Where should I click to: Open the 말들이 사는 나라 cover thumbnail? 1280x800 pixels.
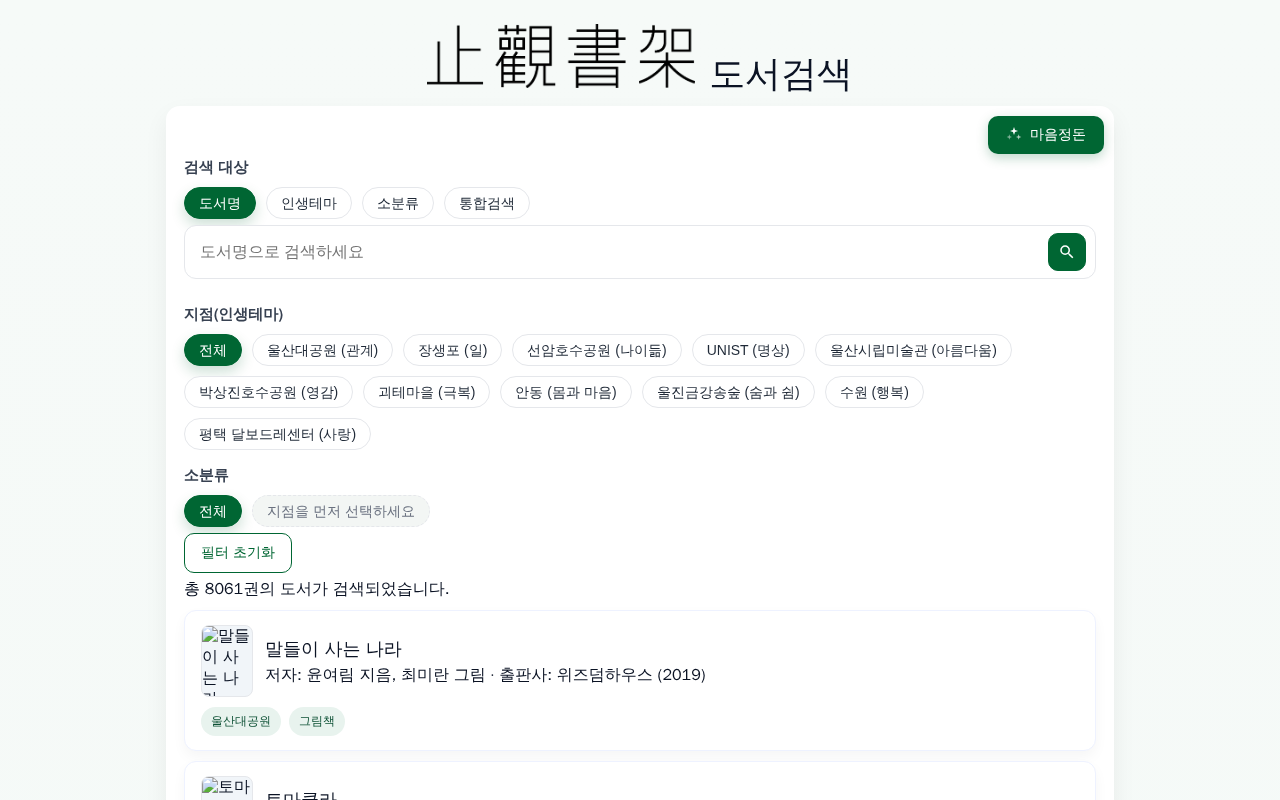[227, 661]
